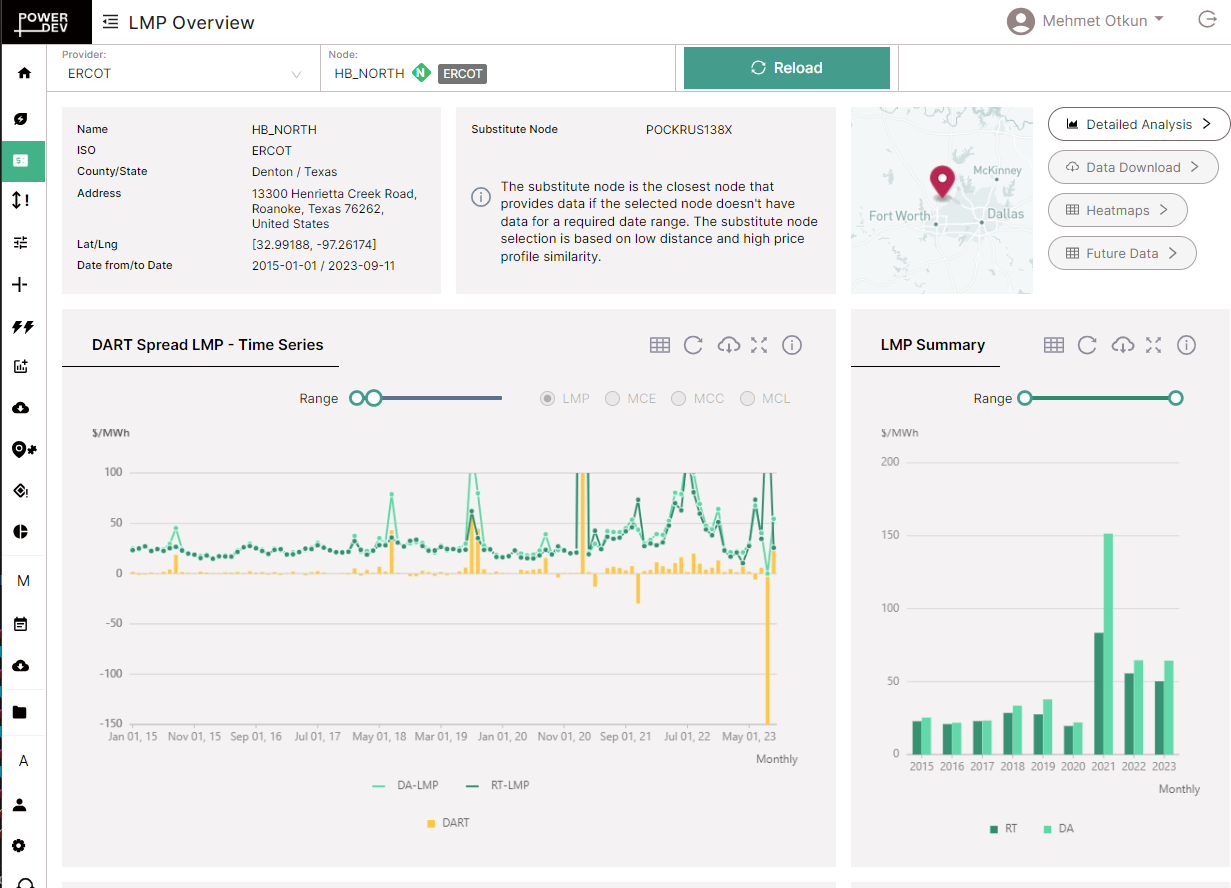Click the Power Dev logo
The height and width of the screenshot is (888, 1231).
point(45,22)
